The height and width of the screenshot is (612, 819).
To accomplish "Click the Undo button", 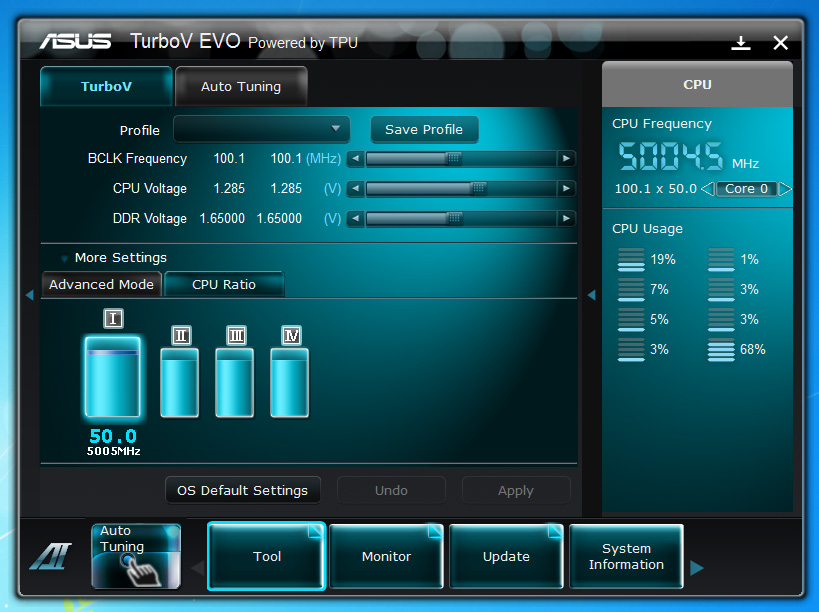I will 391,490.
